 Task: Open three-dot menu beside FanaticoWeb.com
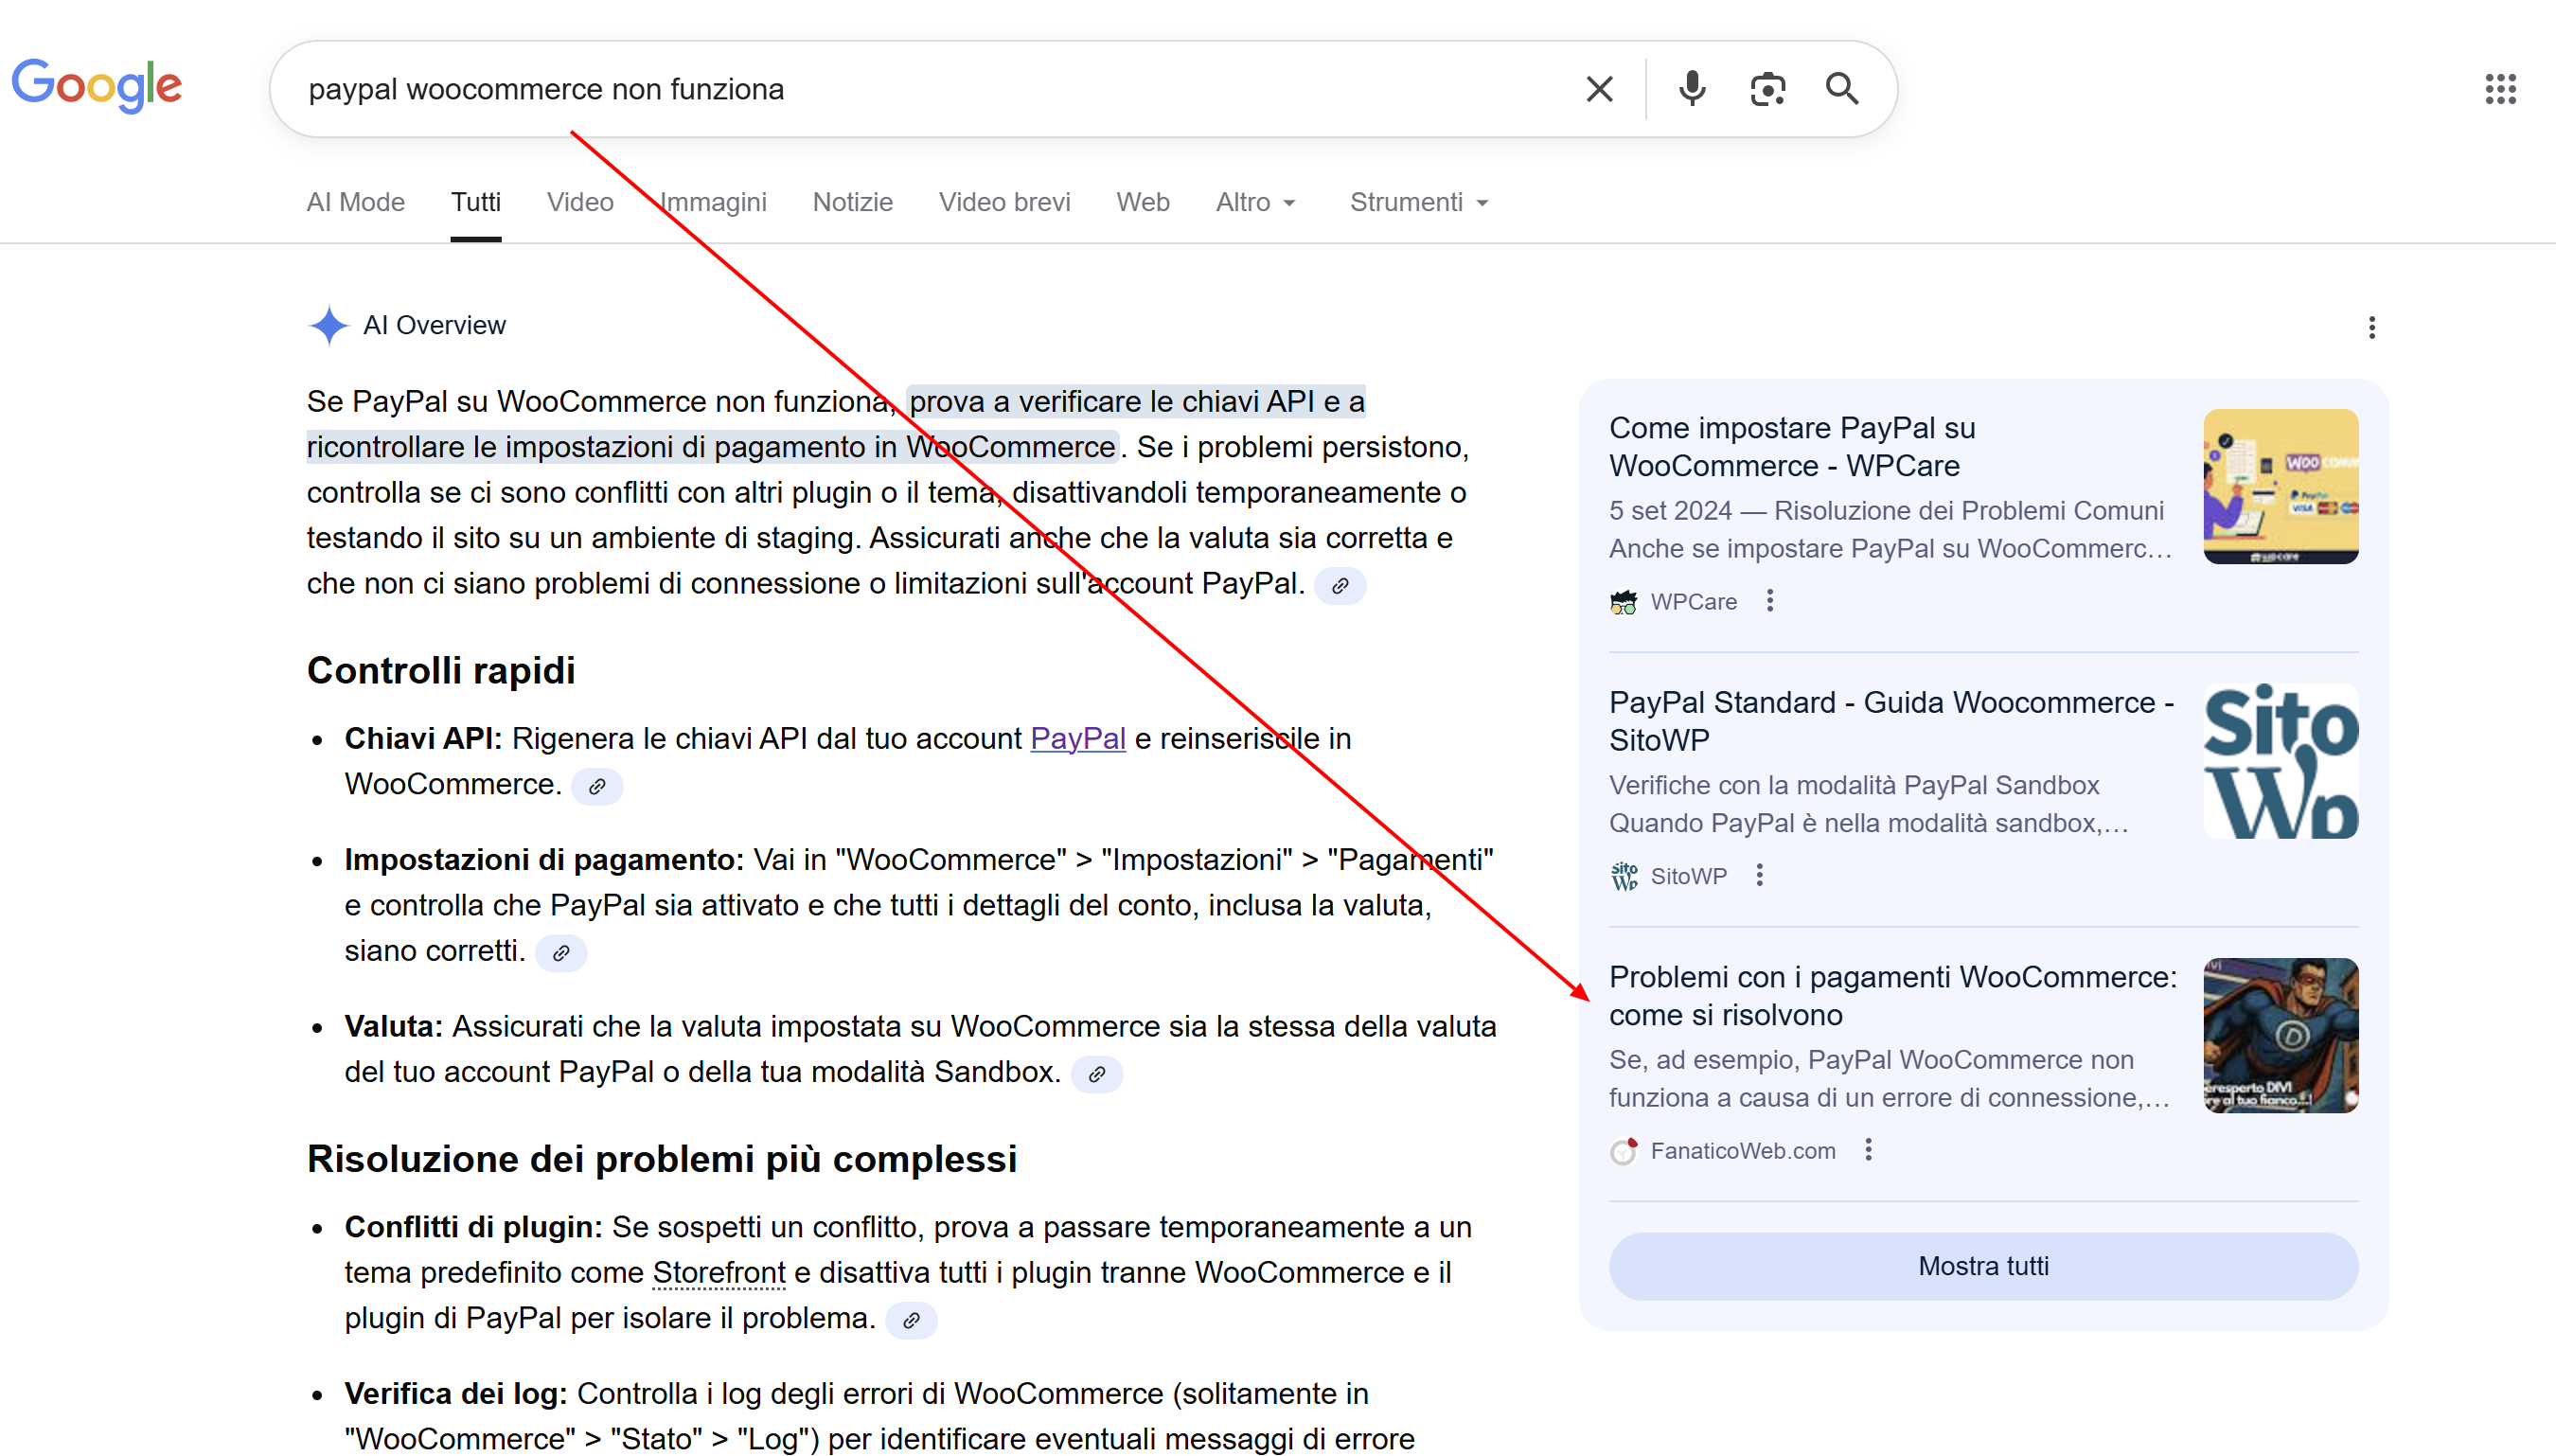click(1868, 1150)
